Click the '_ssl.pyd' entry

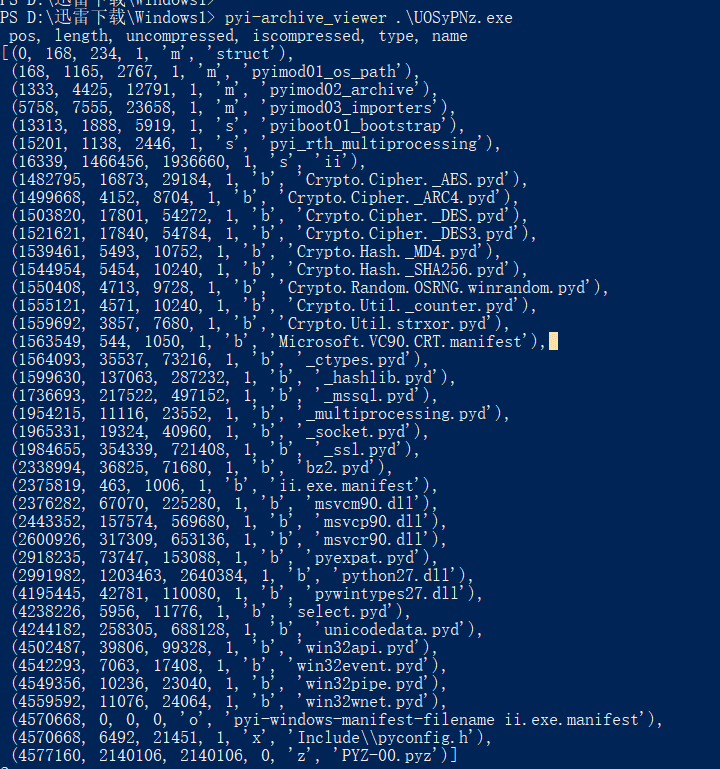click(216, 450)
